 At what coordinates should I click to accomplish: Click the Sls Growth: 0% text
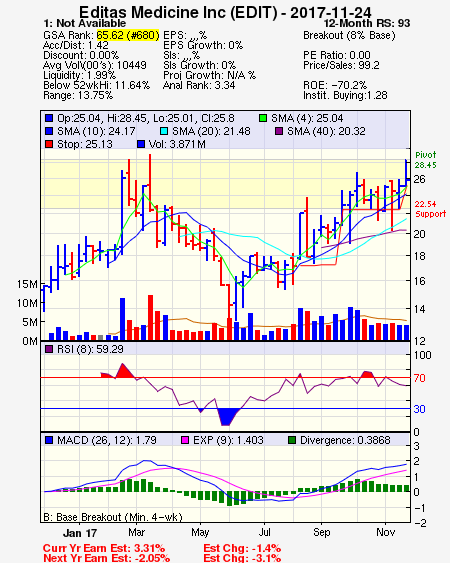tap(199, 65)
